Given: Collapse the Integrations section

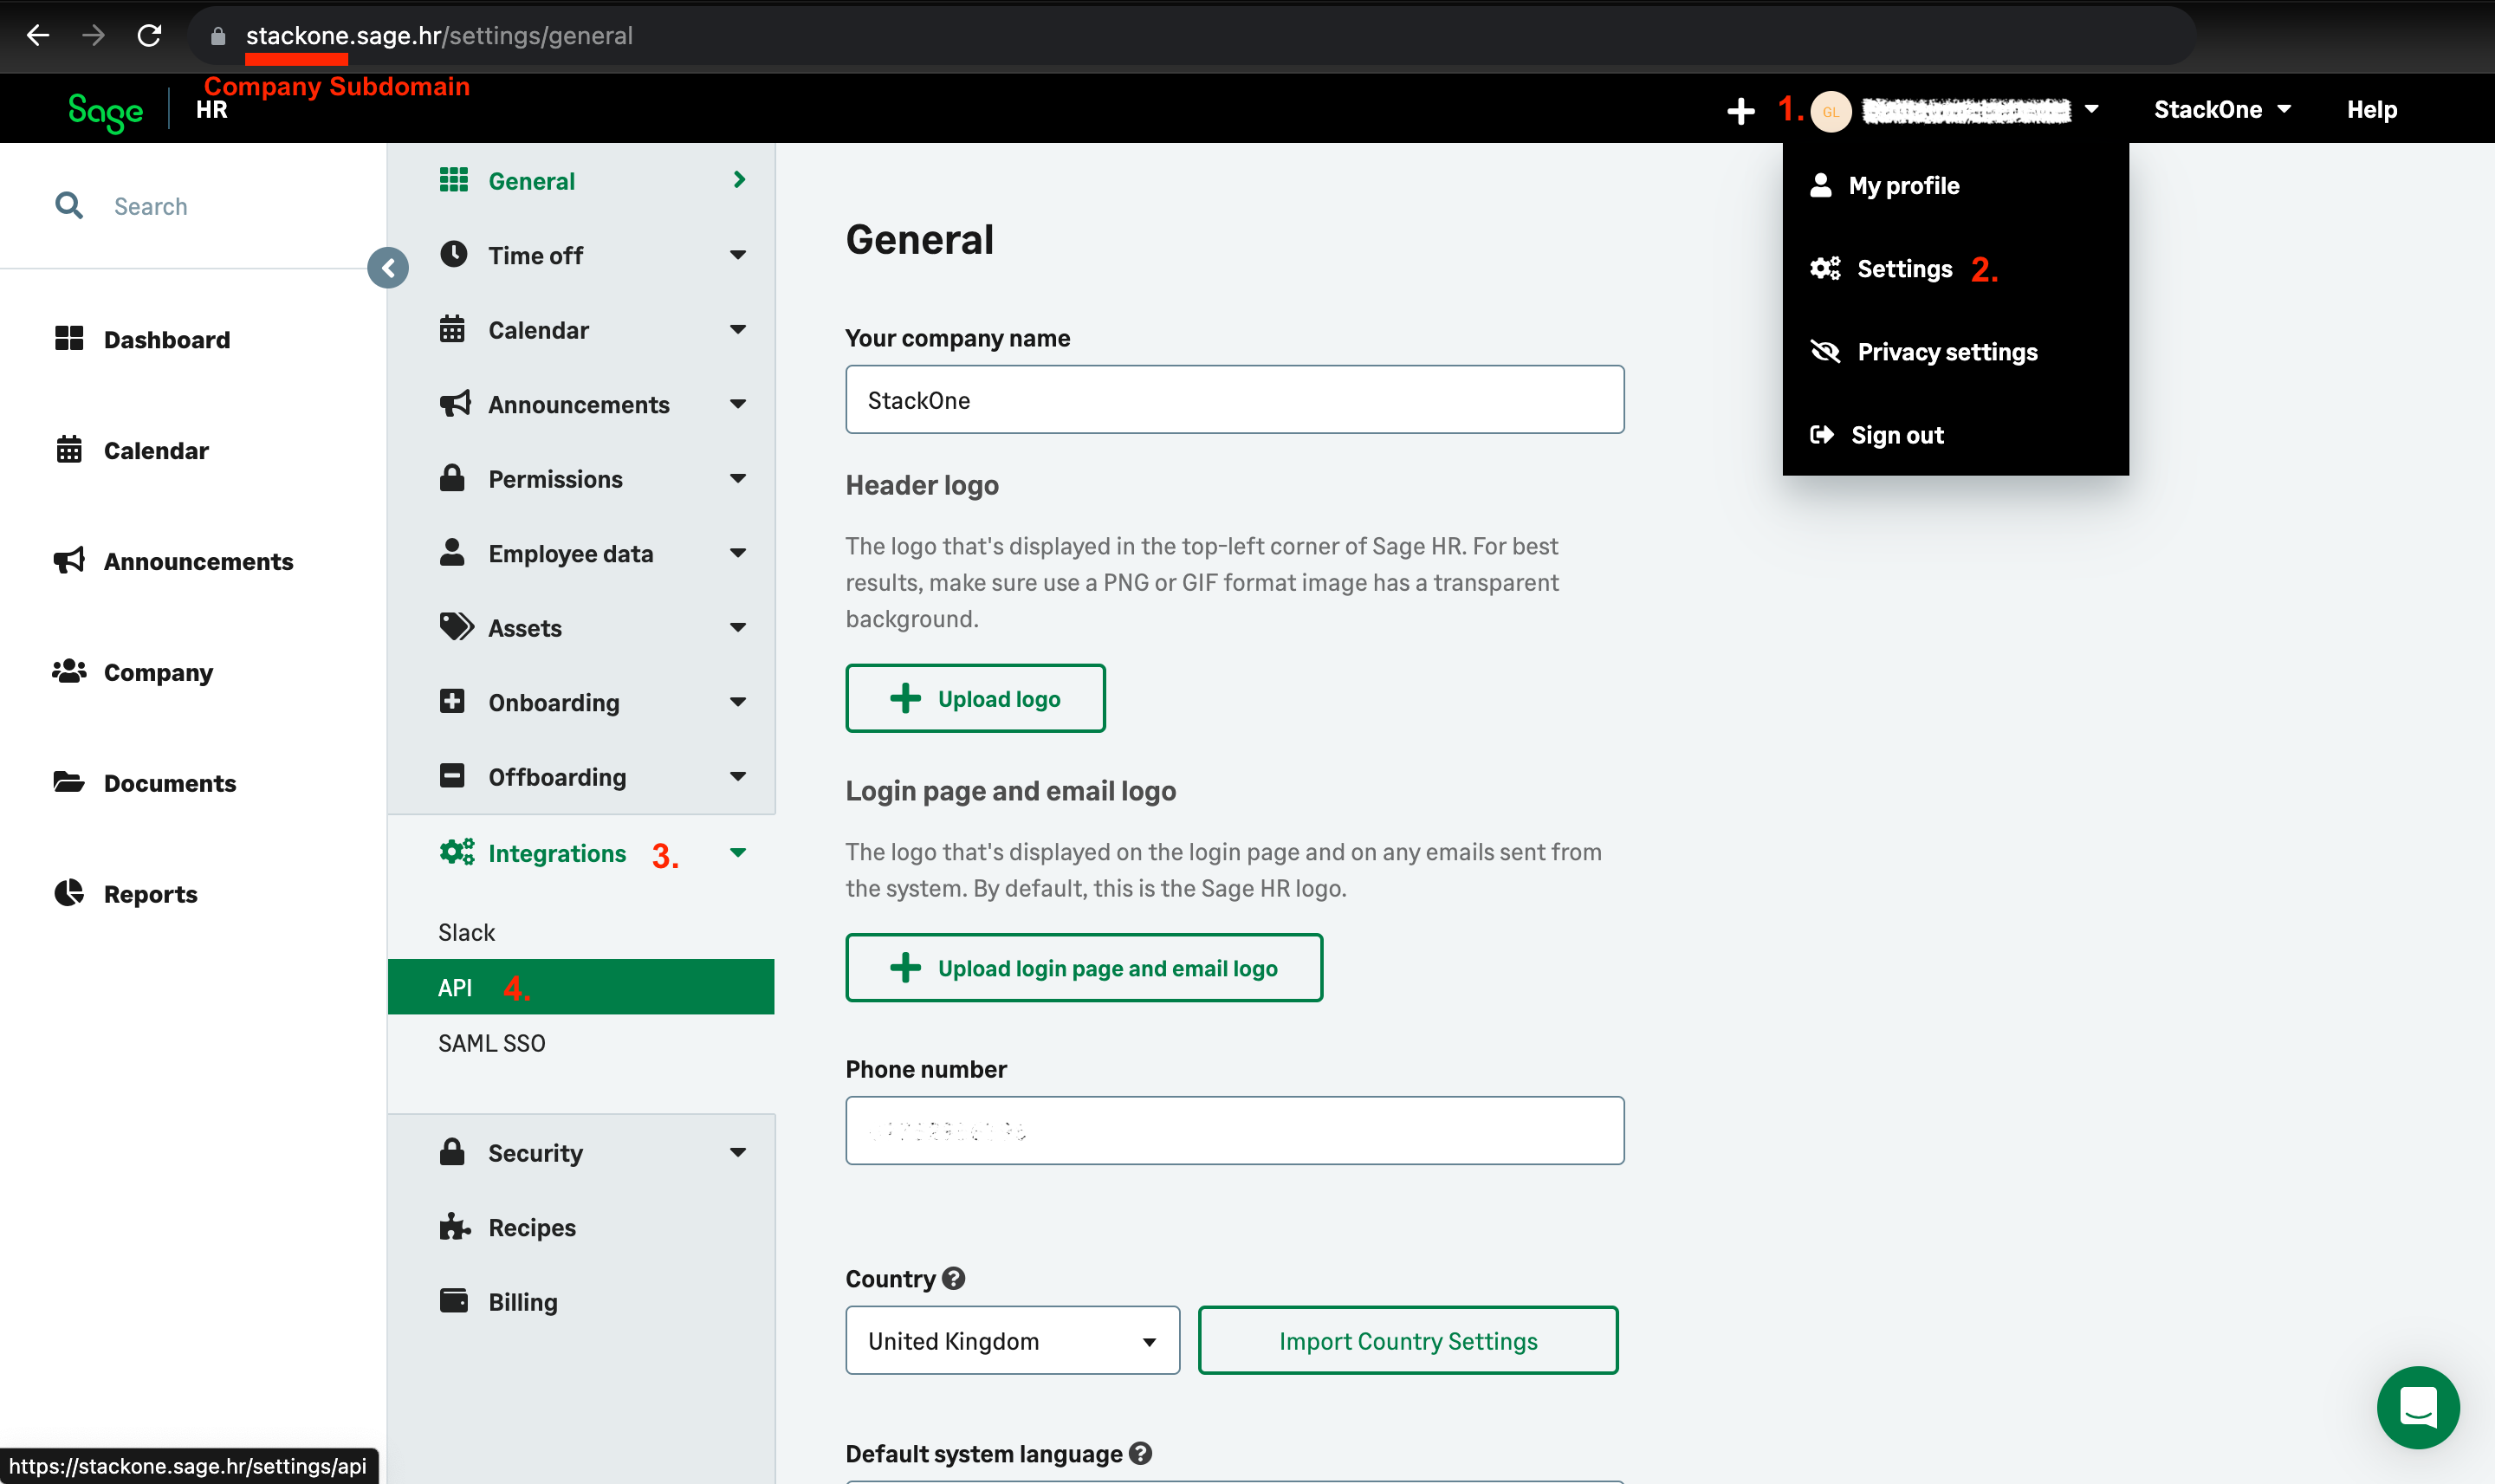Looking at the screenshot, I should [738, 853].
